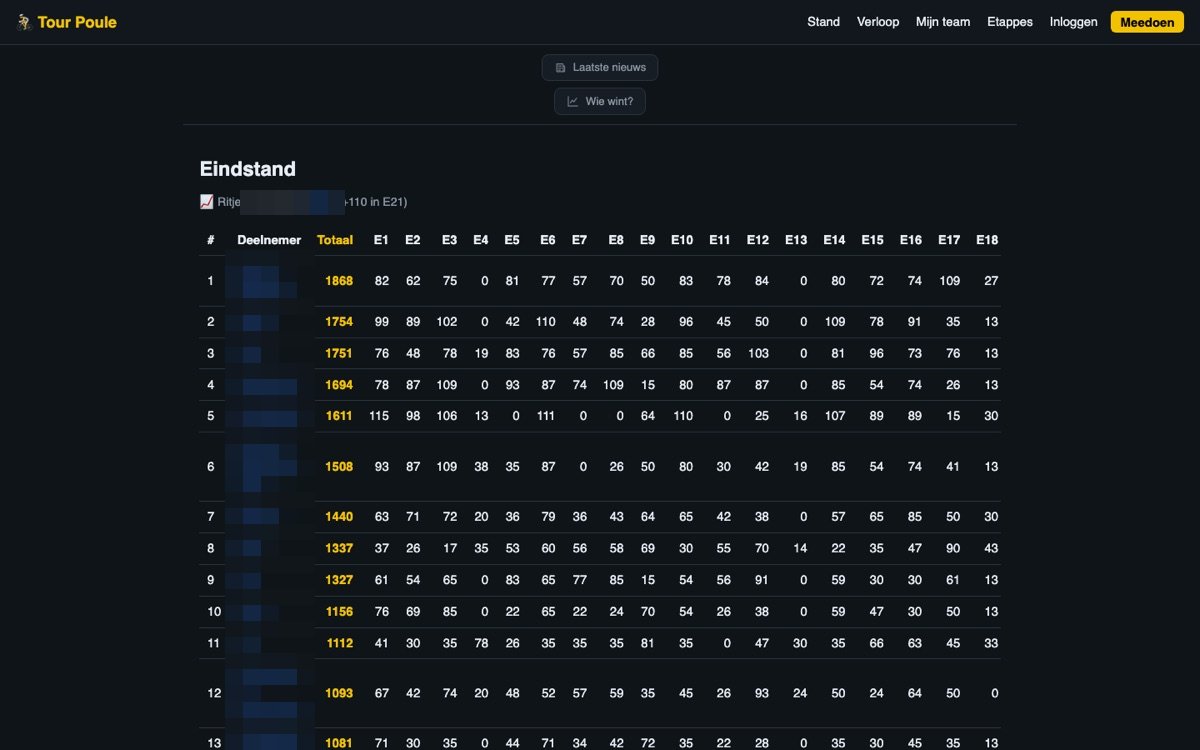Select the E10 column header
1200x750 pixels.
682,240
